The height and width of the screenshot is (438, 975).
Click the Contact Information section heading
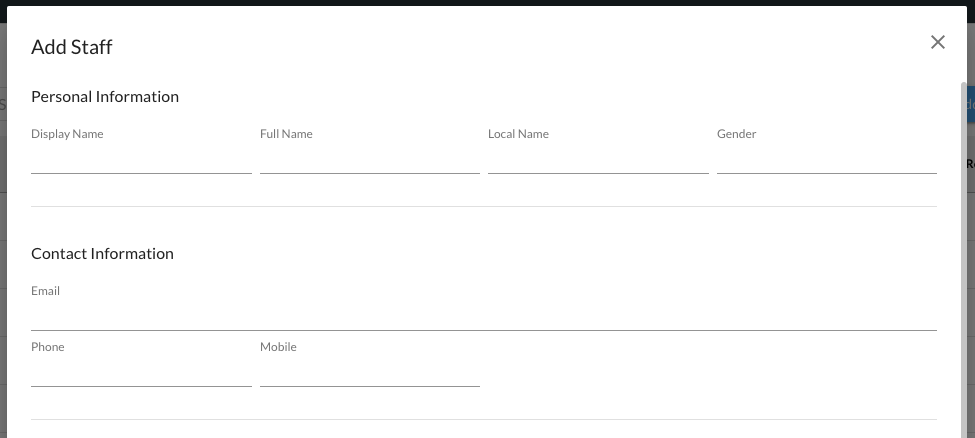tap(102, 254)
